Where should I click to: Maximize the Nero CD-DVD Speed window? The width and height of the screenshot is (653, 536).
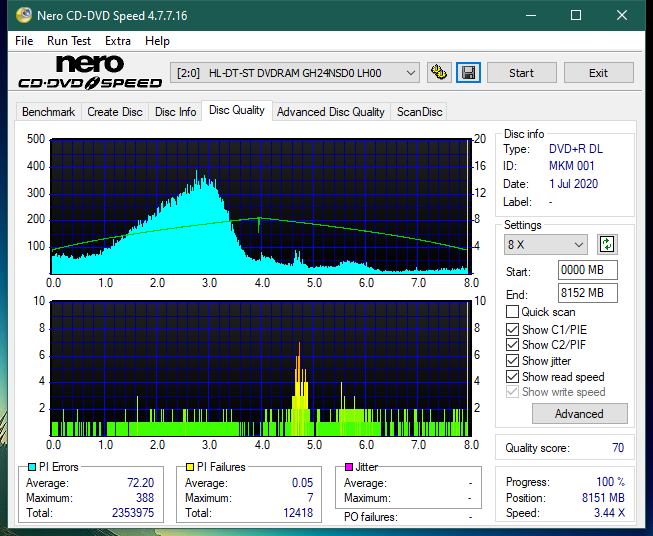(576, 15)
